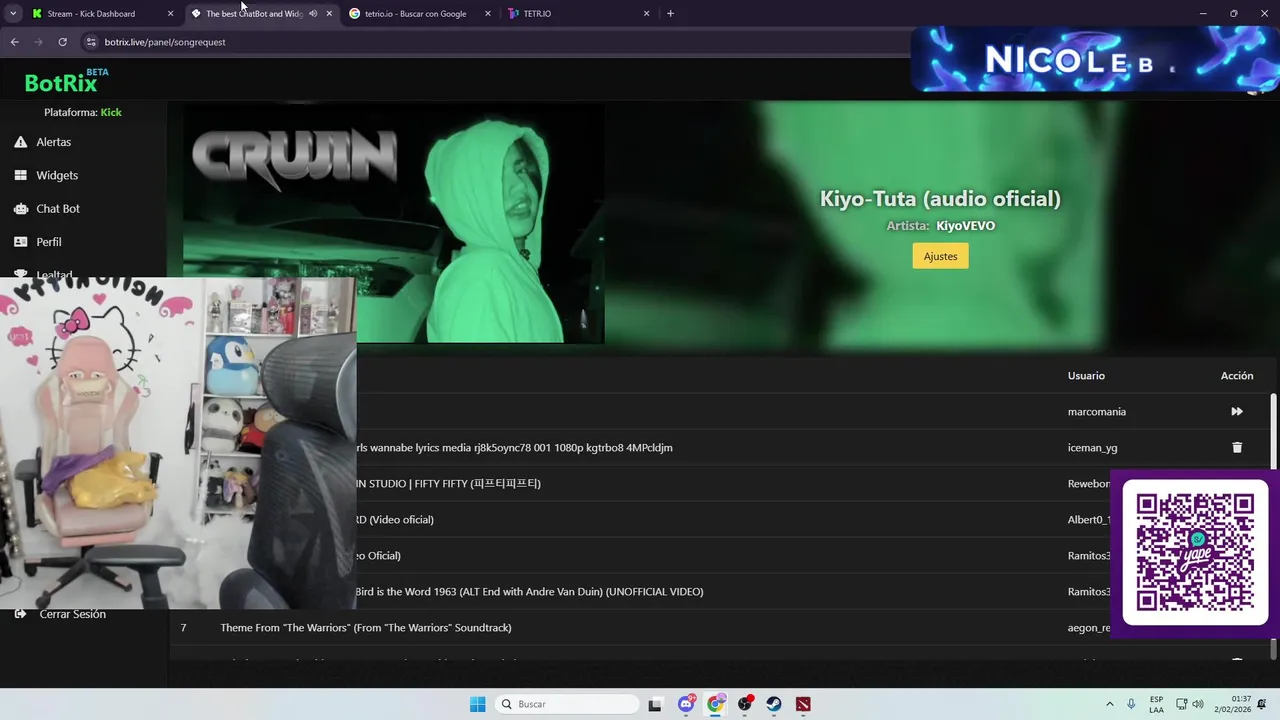Open Chat Bot section
Image resolution: width=1280 pixels, height=720 pixels.
(x=58, y=208)
